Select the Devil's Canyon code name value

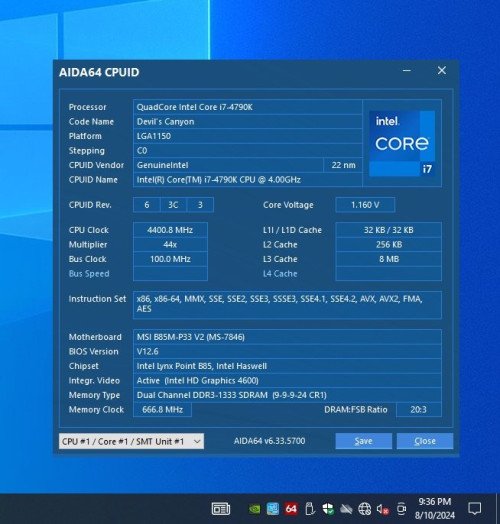pyautogui.click(x=248, y=122)
